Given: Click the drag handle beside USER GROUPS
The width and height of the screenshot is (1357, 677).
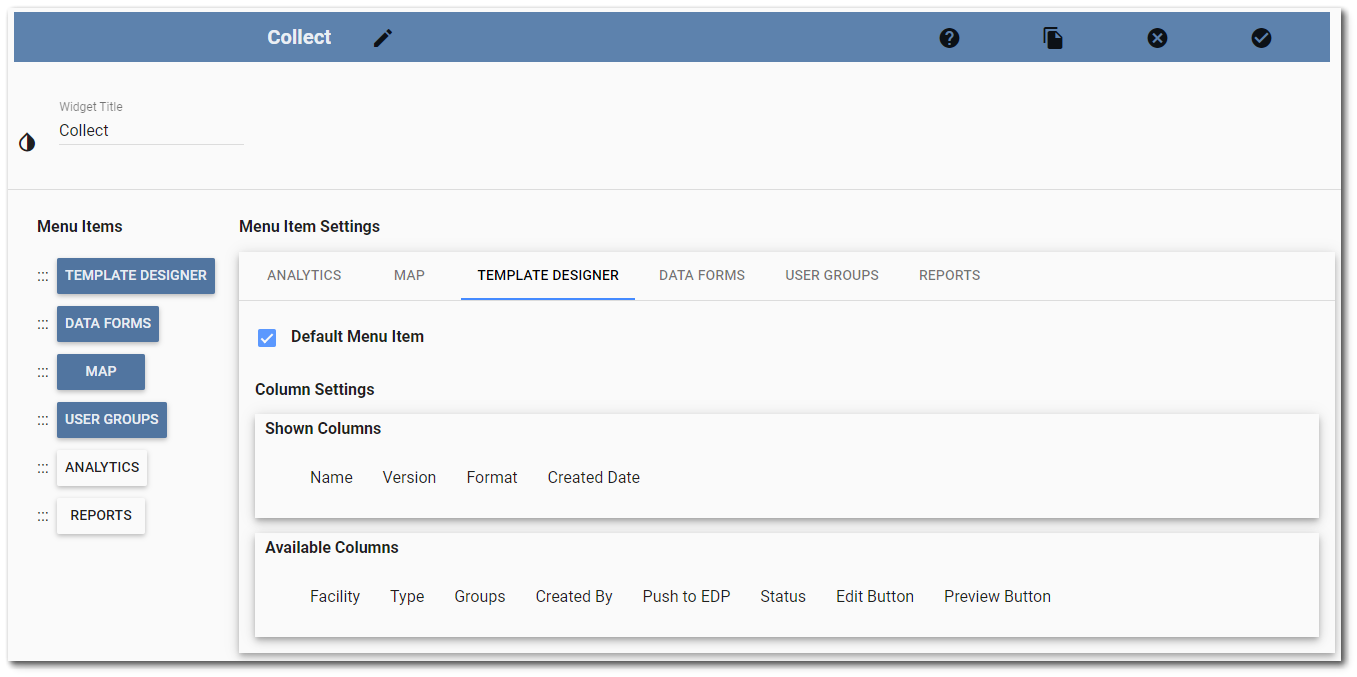Looking at the screenshot, I should (x=42, y=419).
